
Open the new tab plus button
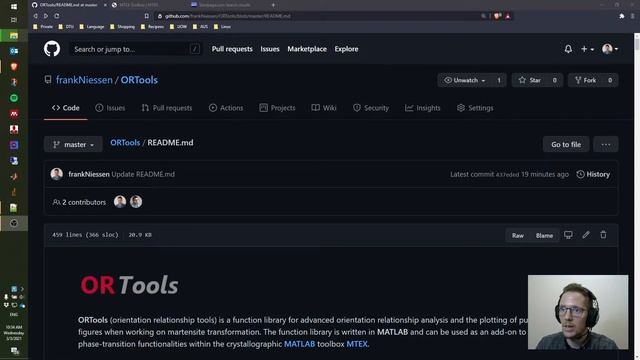(x=273, y=5)
